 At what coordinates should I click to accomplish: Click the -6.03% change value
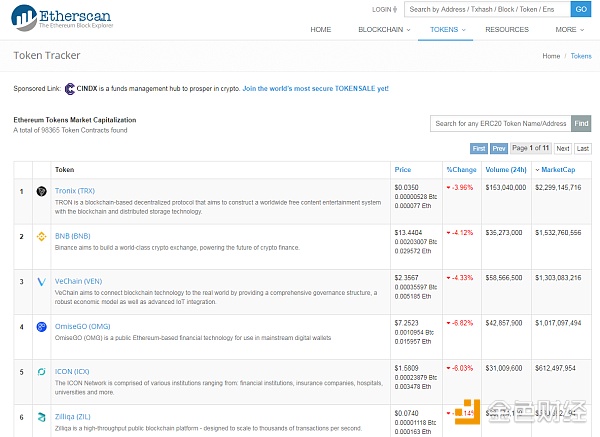point(460,368)
